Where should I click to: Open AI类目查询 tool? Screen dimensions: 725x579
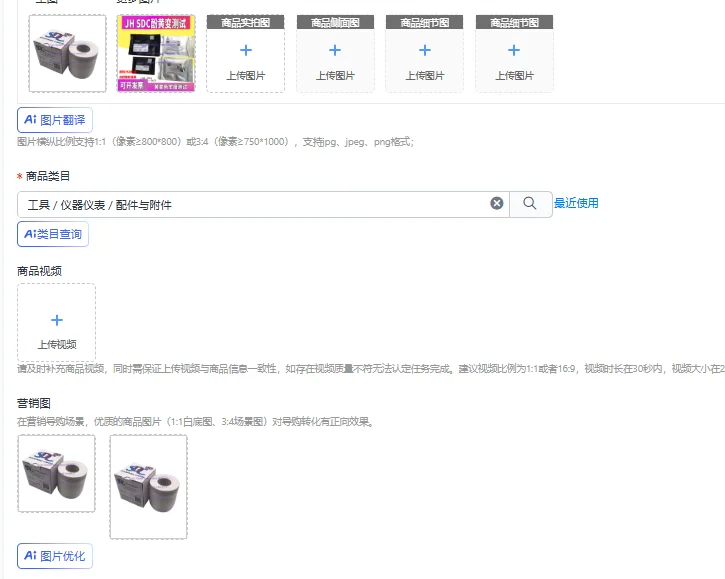tap(53, 234)
